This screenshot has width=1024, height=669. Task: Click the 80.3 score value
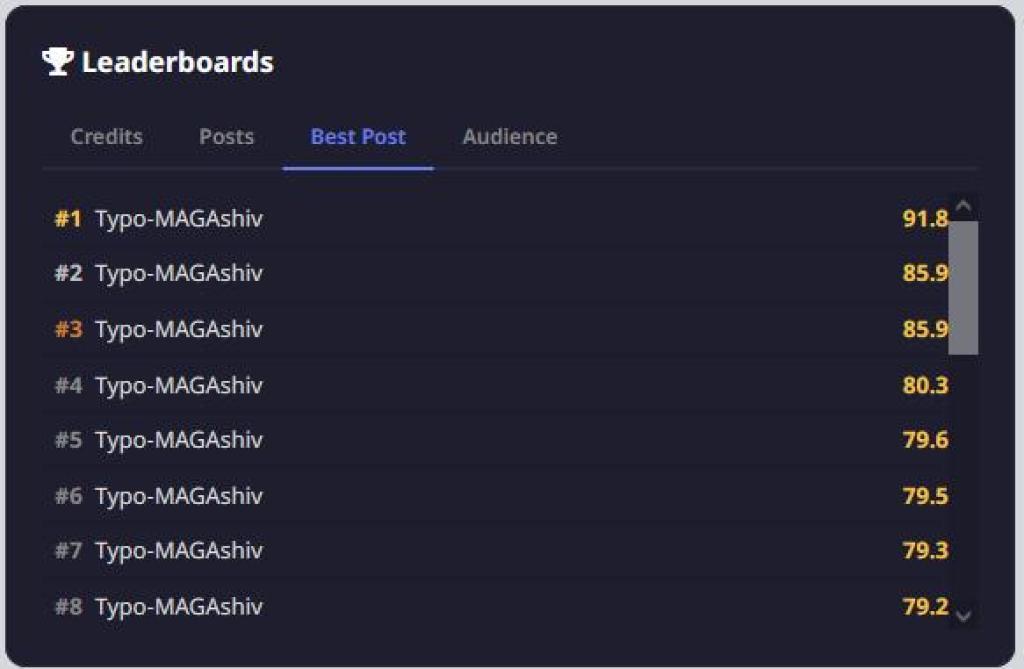pos(925,385)
